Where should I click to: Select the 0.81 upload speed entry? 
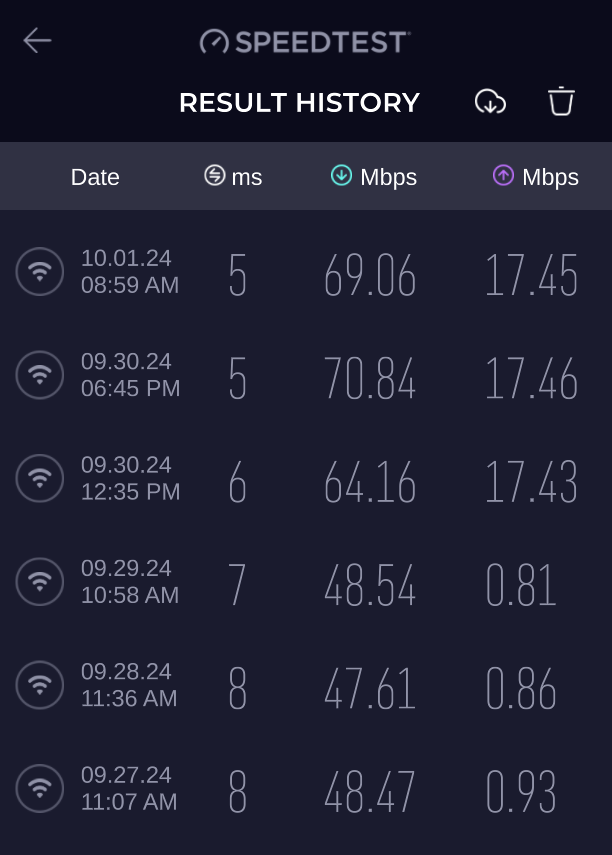tap(521, 586)
